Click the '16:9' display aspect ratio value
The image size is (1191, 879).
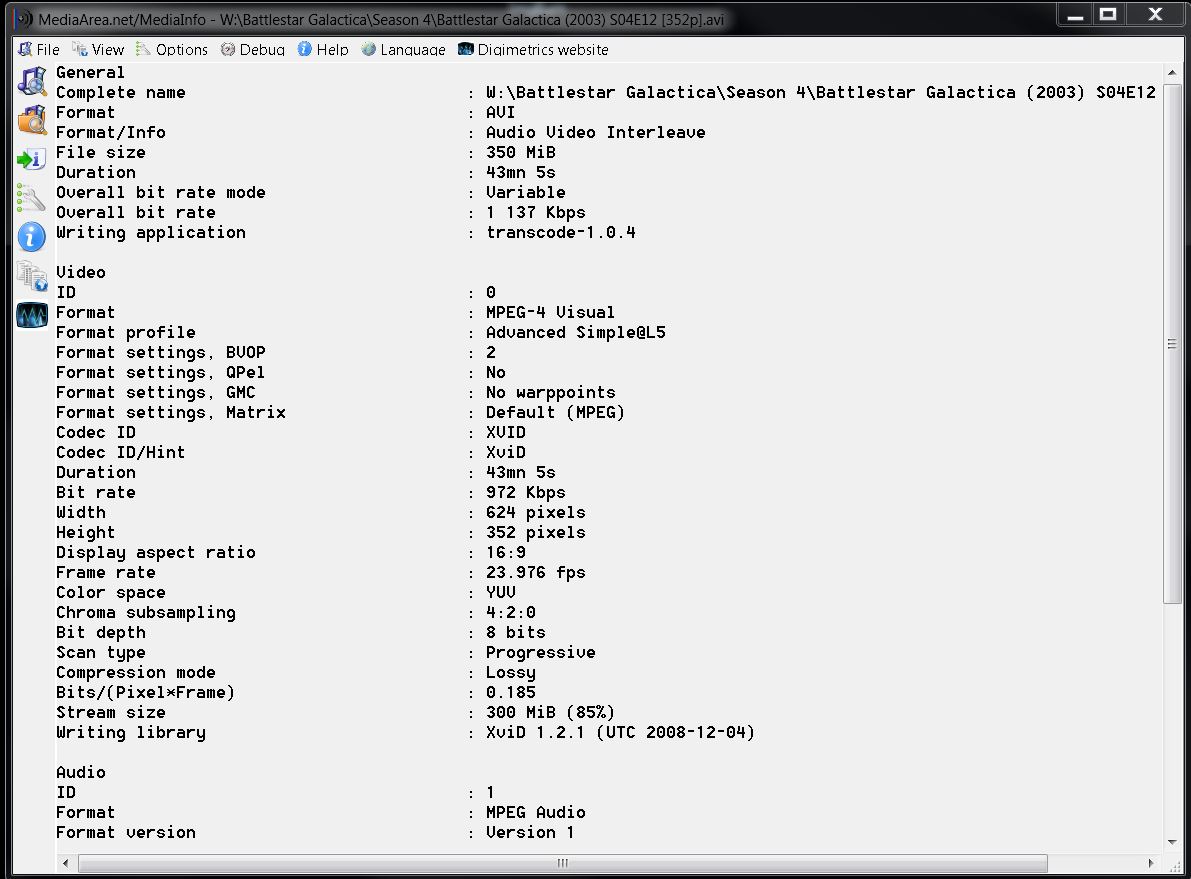[x=506, y=552]
